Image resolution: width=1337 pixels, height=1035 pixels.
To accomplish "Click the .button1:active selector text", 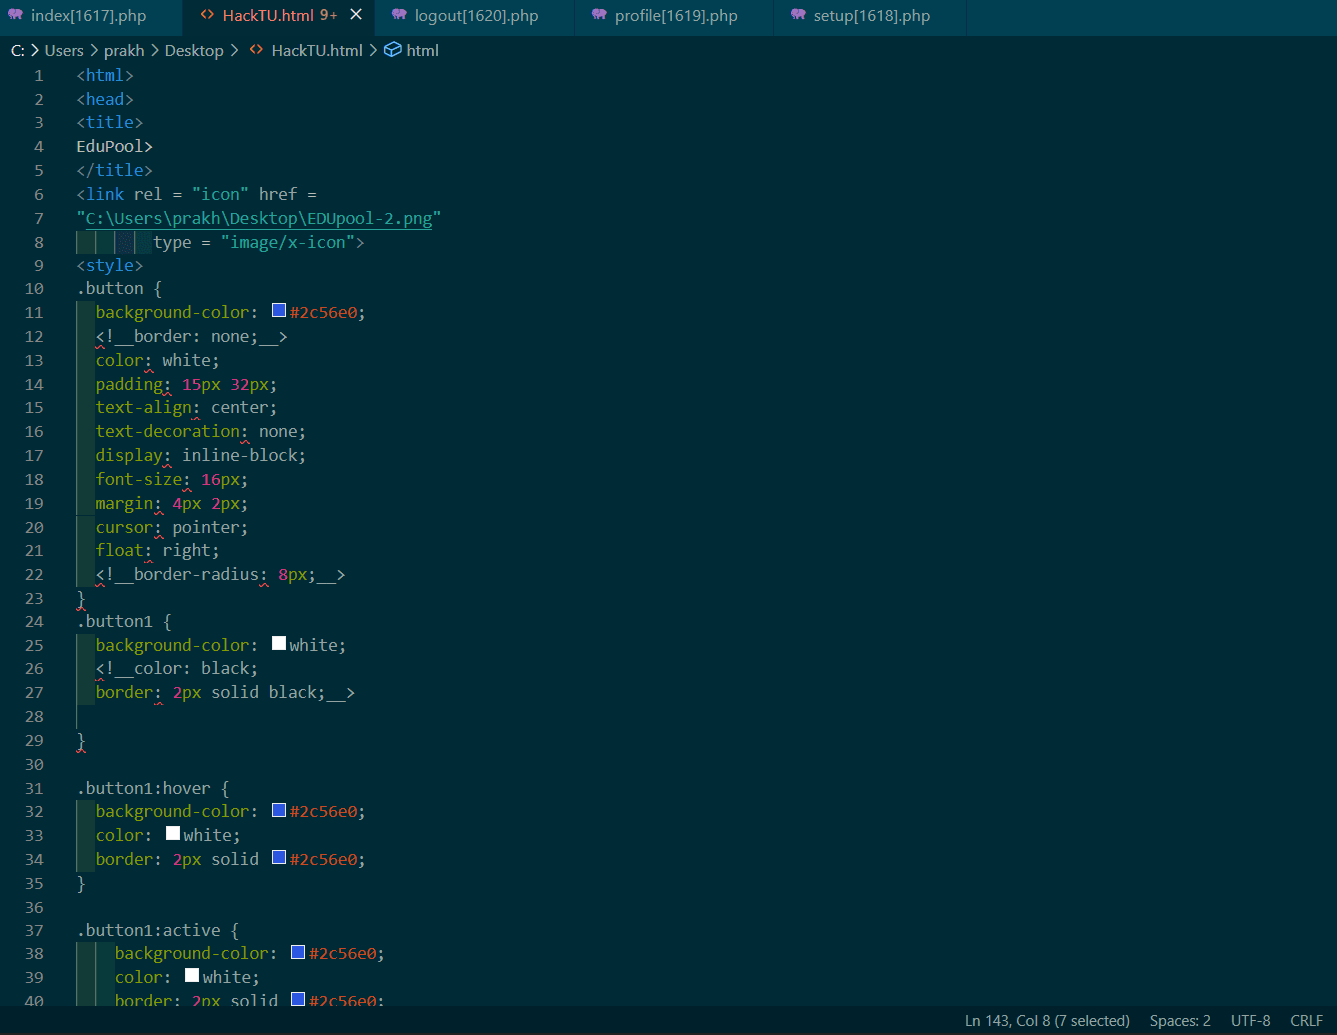I will click(x=149, y=930).
